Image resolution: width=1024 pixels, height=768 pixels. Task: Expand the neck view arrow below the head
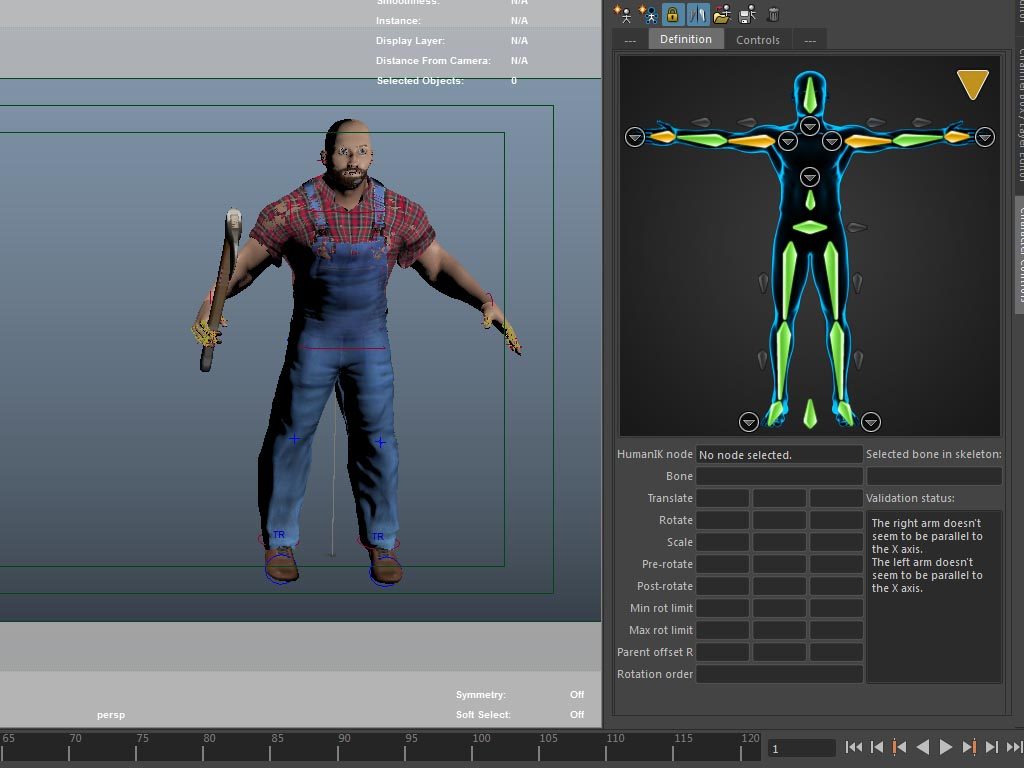point(810,126)
